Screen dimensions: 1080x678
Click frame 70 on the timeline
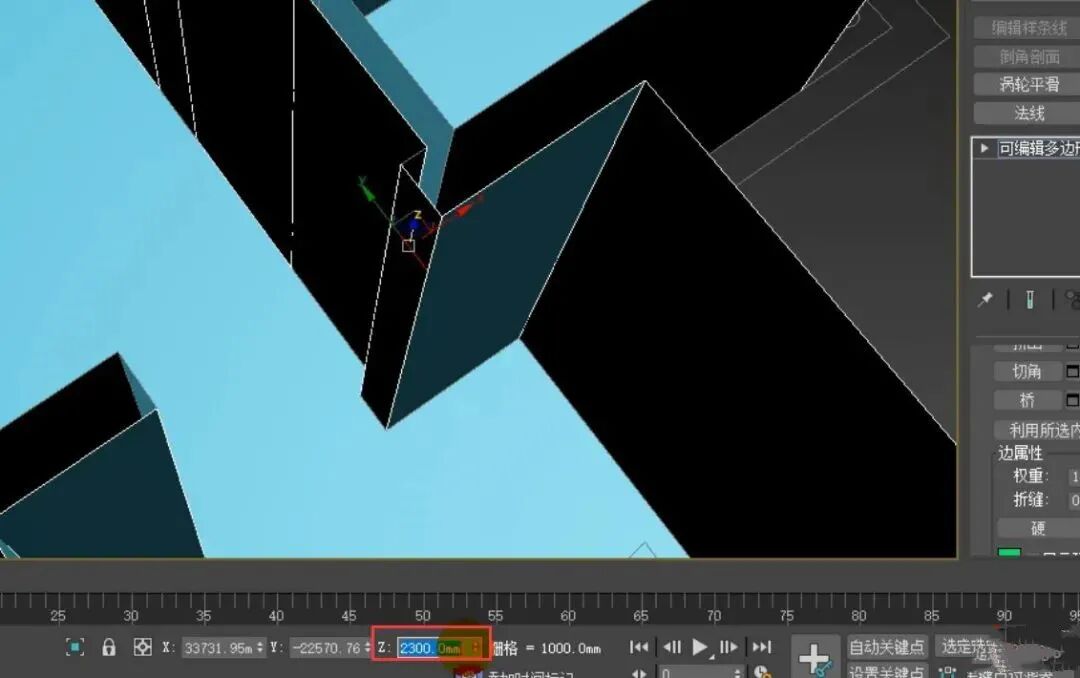[714, 615]
